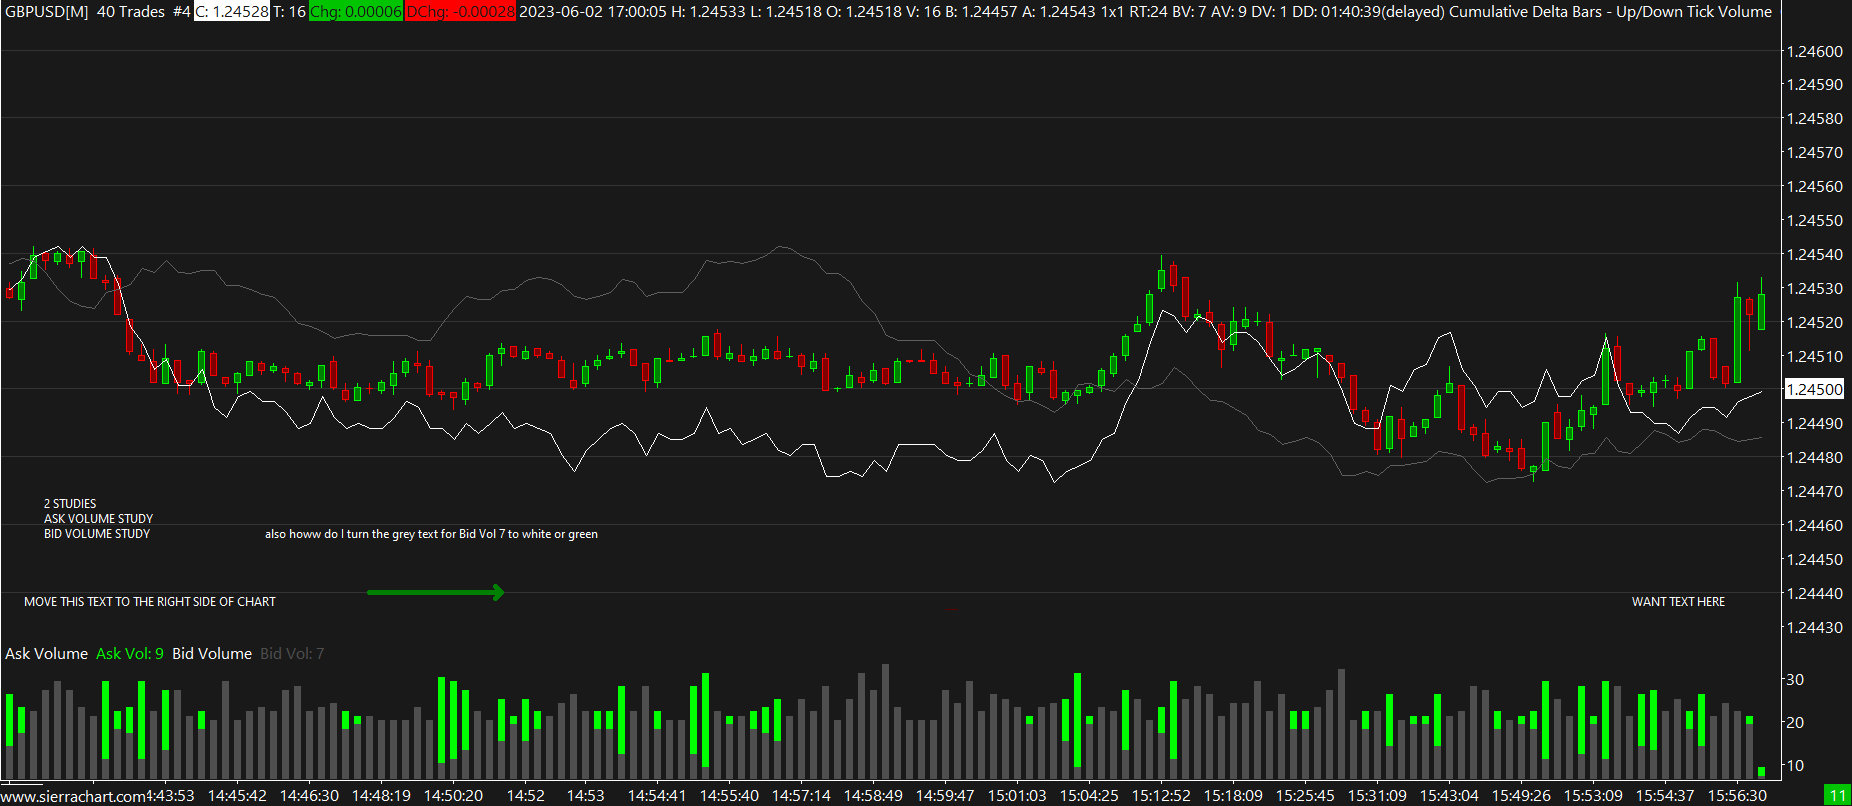Click the 'DD: 01:40:39(delayed)' header text
Viewport: 1852px width, 806px height.
coord(1368,12)
